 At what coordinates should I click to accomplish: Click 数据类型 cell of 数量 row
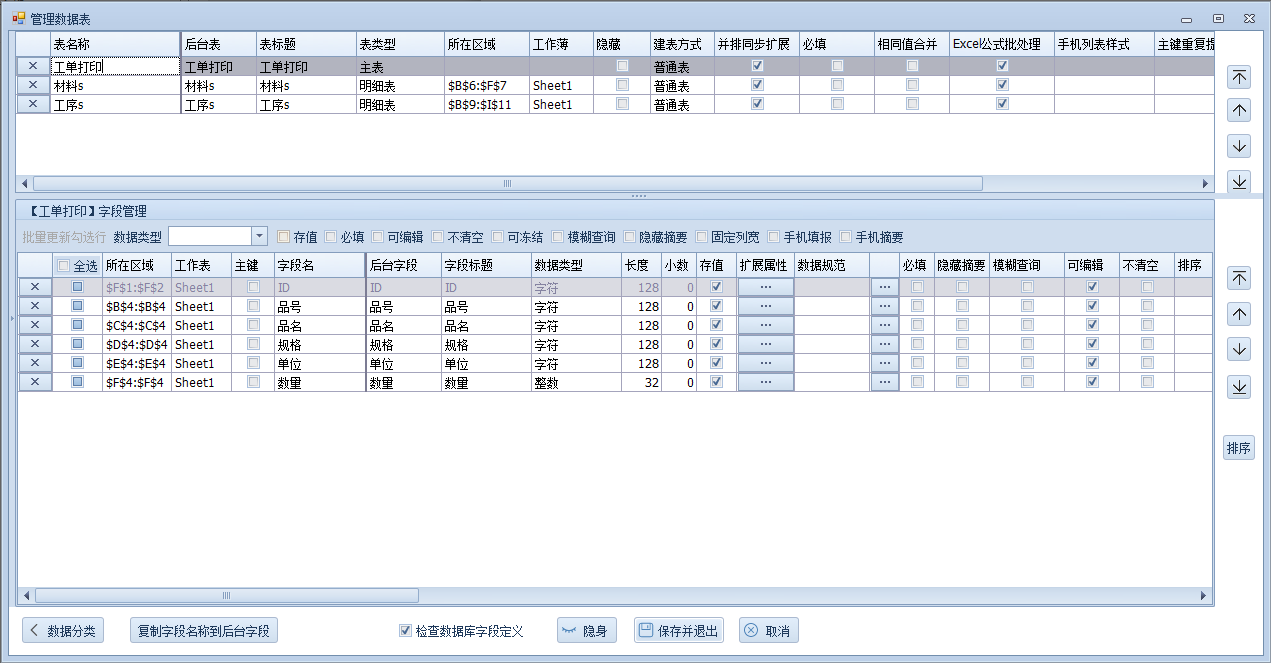click(x=575, y=382)
